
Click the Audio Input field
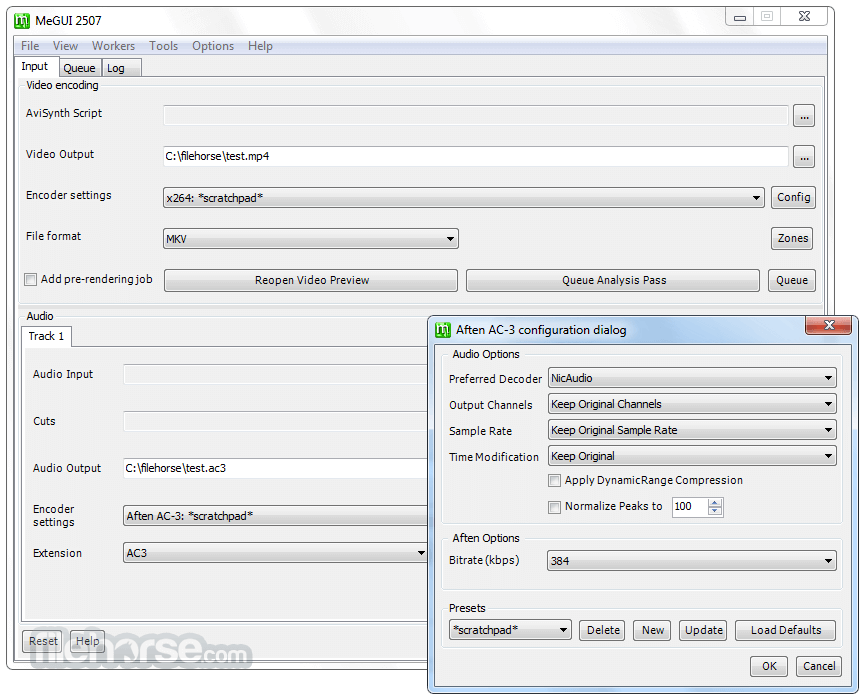click(x=275, y=374)
